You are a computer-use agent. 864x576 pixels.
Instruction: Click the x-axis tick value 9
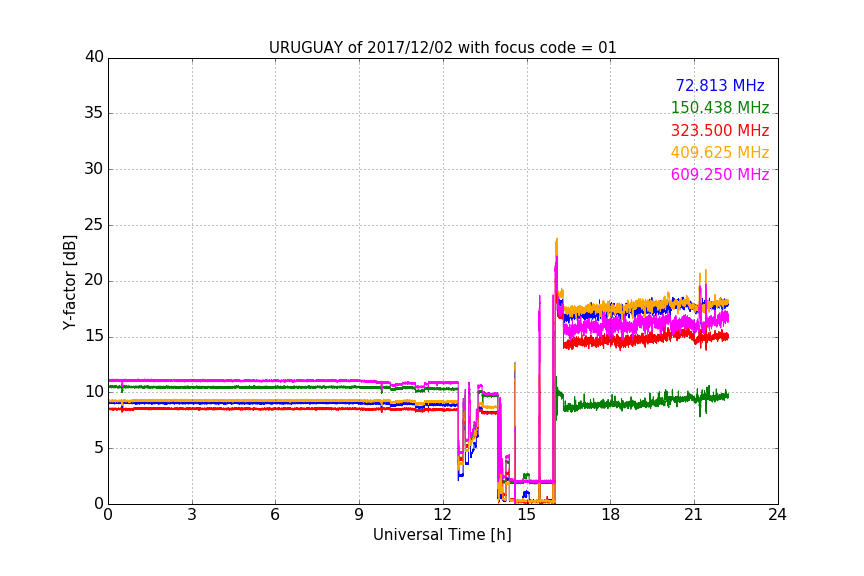click(359, 515)
